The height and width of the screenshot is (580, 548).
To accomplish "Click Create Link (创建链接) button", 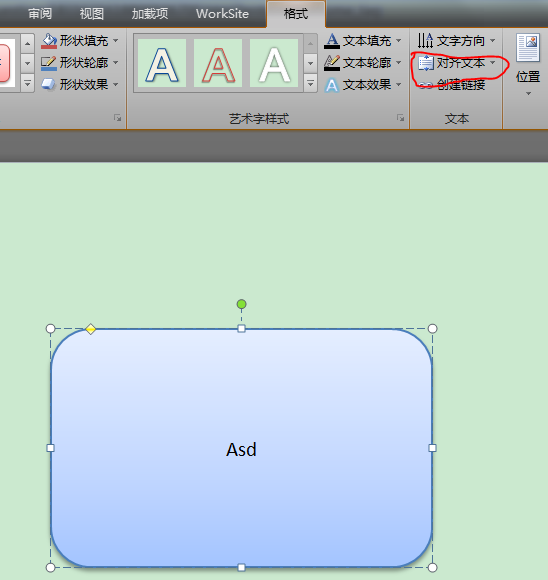I will coord(452,85).
